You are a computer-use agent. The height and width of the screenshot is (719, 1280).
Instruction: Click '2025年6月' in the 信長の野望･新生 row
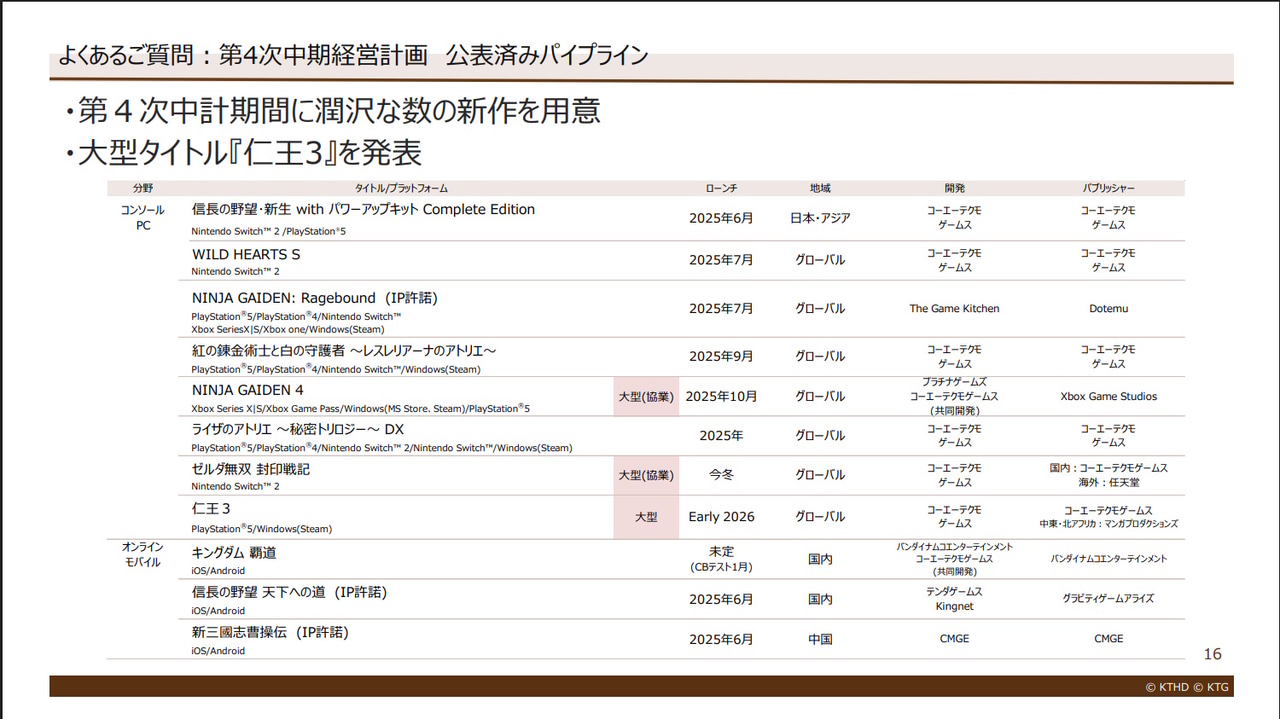pos(721,218)
